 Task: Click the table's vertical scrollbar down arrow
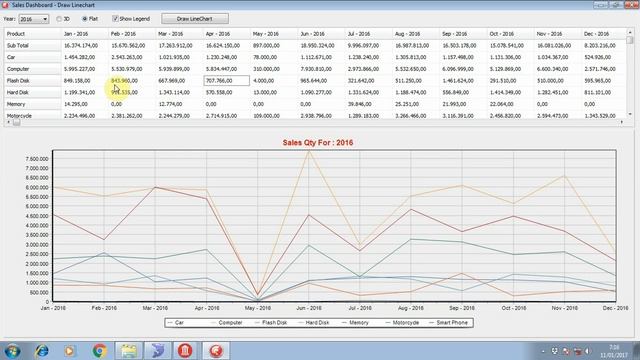[629, 115]
